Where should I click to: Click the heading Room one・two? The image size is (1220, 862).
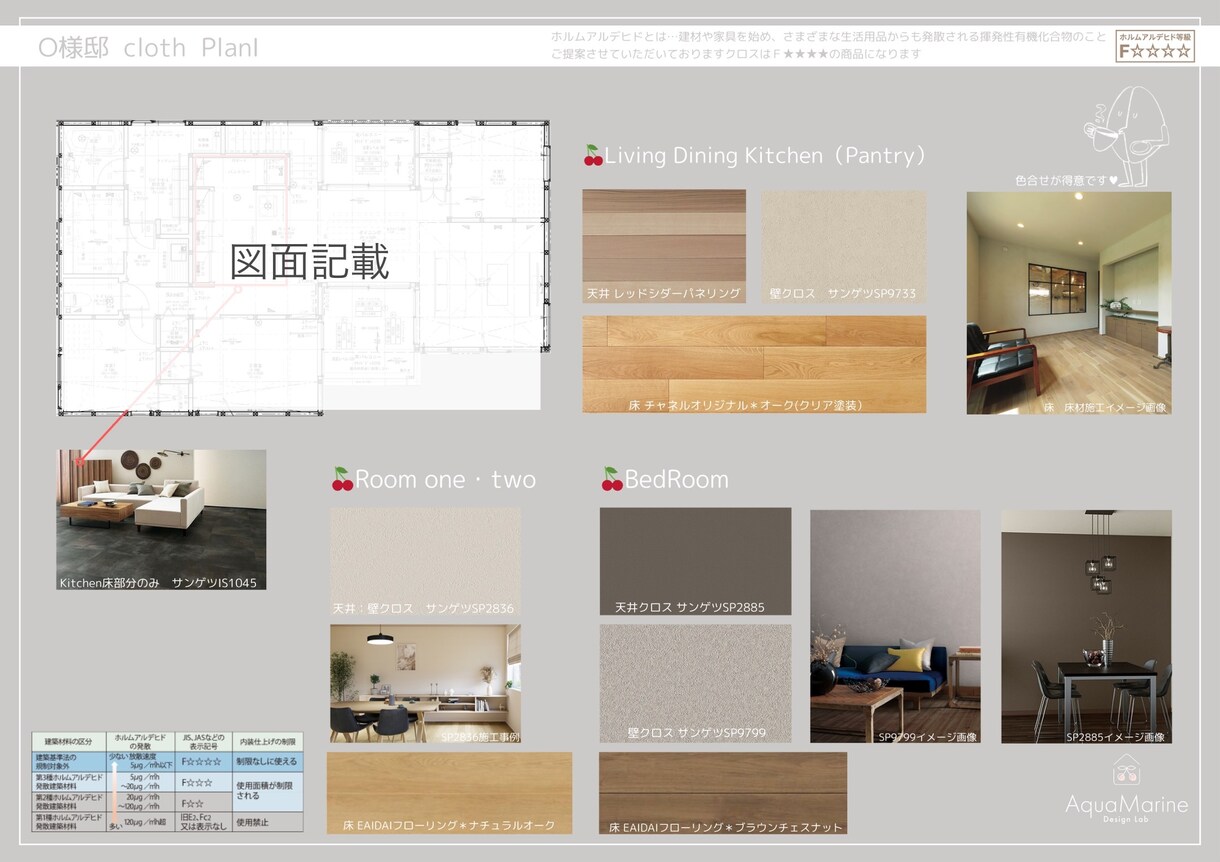point(446,480)
